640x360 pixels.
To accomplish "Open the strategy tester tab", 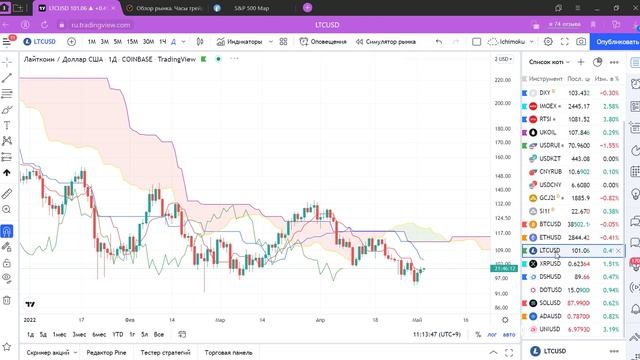I will [165, 352].
